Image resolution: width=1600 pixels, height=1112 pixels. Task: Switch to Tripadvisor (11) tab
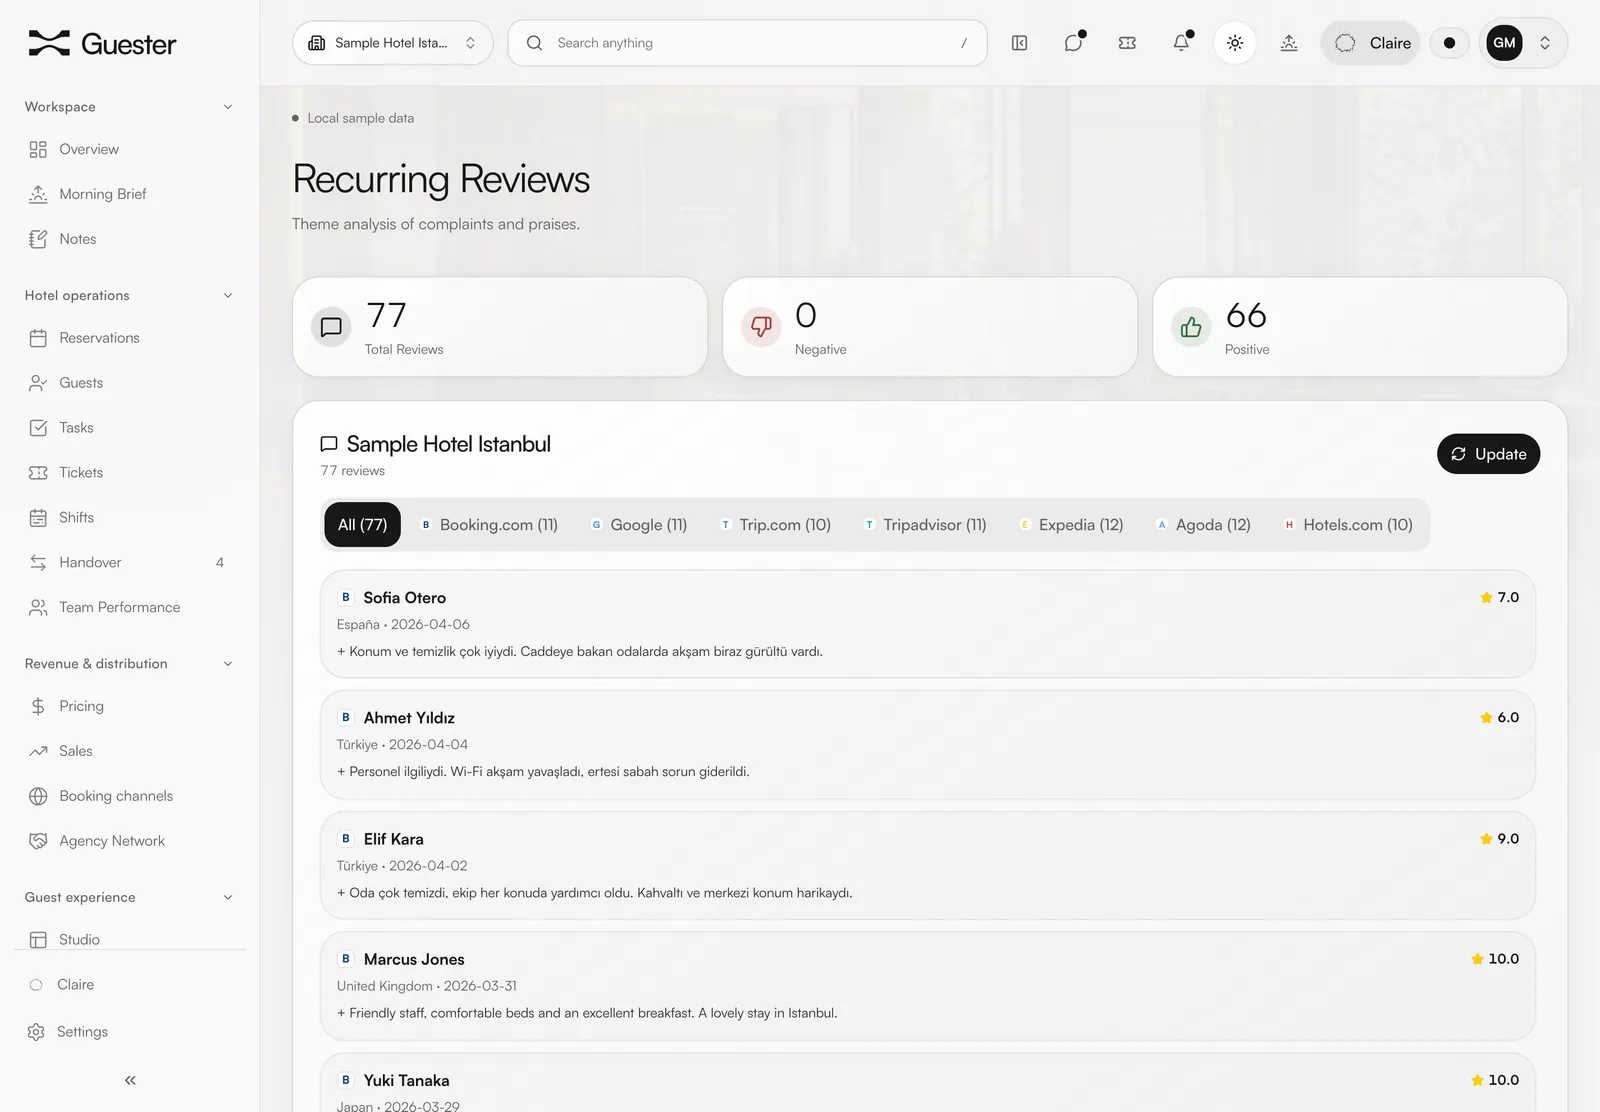[x=925, y=525]
